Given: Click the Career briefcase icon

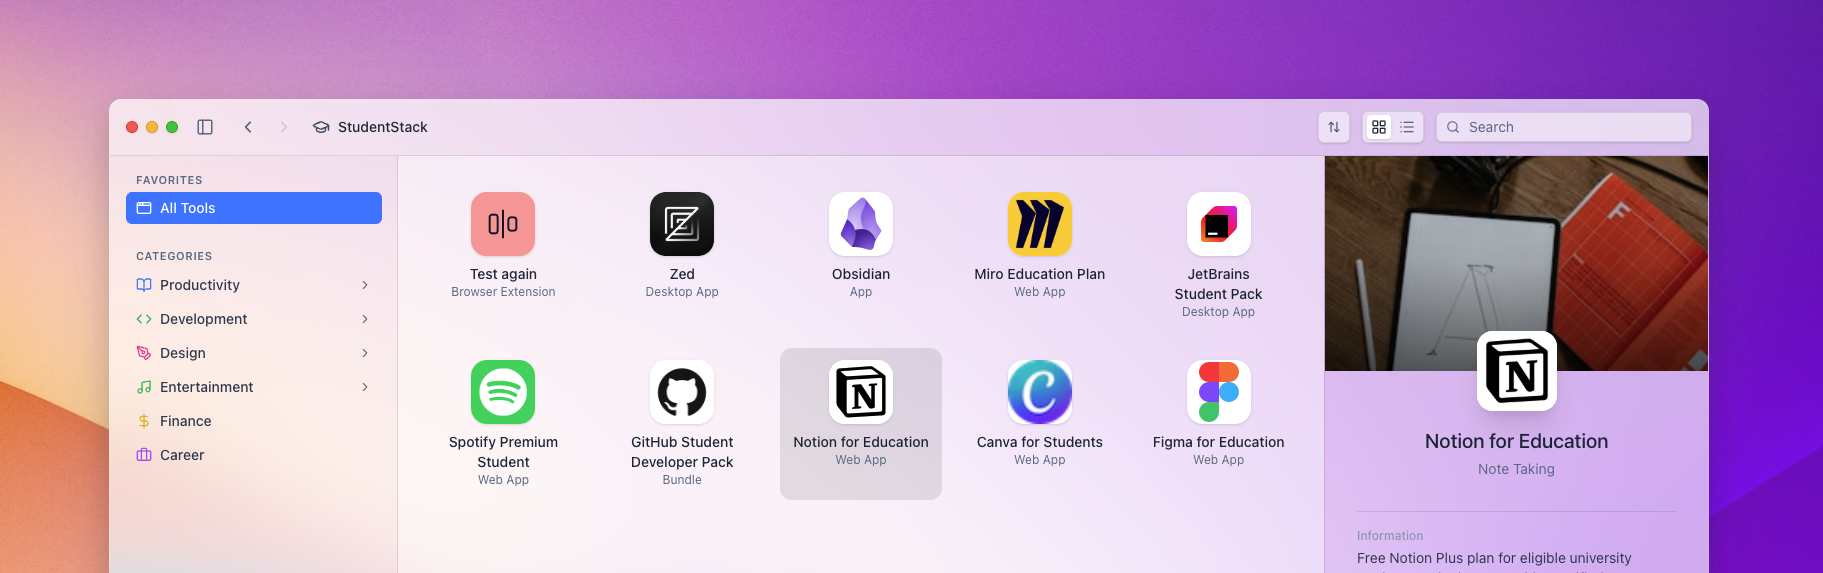Looking at the screenshot, I should tap(144, 455).
